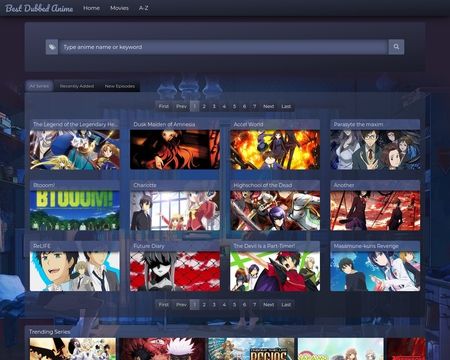The width and height of the screenshot is (450, 360).
Task: Go to page 7 in top pagination
Action: pos(254,106)
